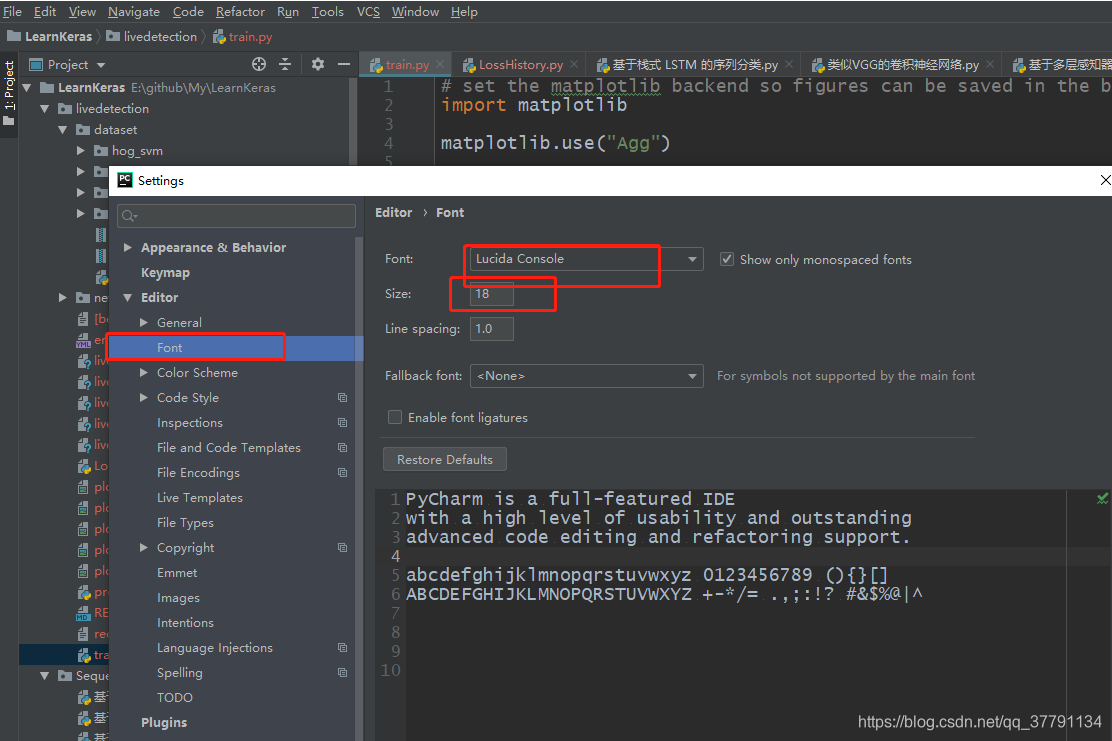Click the copy icon beside Spelling
Screen dimensions: 1112x741
[x=343, y=672]
